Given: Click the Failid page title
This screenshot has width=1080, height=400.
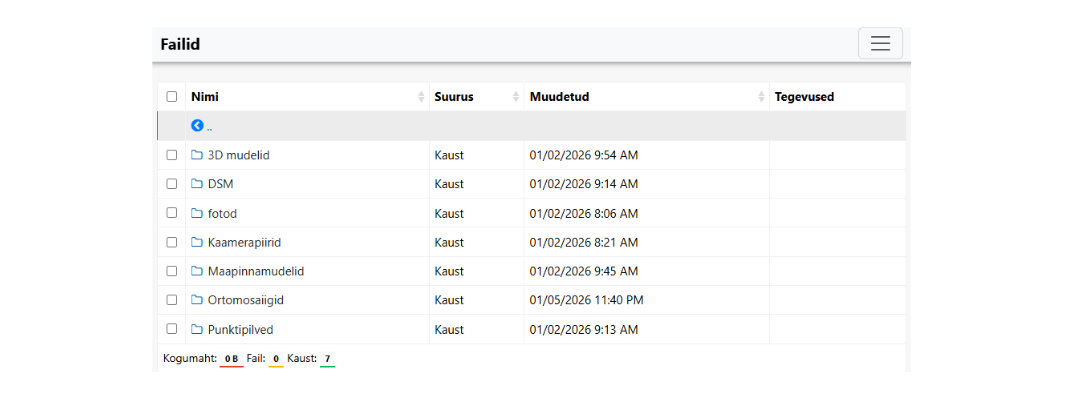Looking at the screenshot, I should point(180,44).
